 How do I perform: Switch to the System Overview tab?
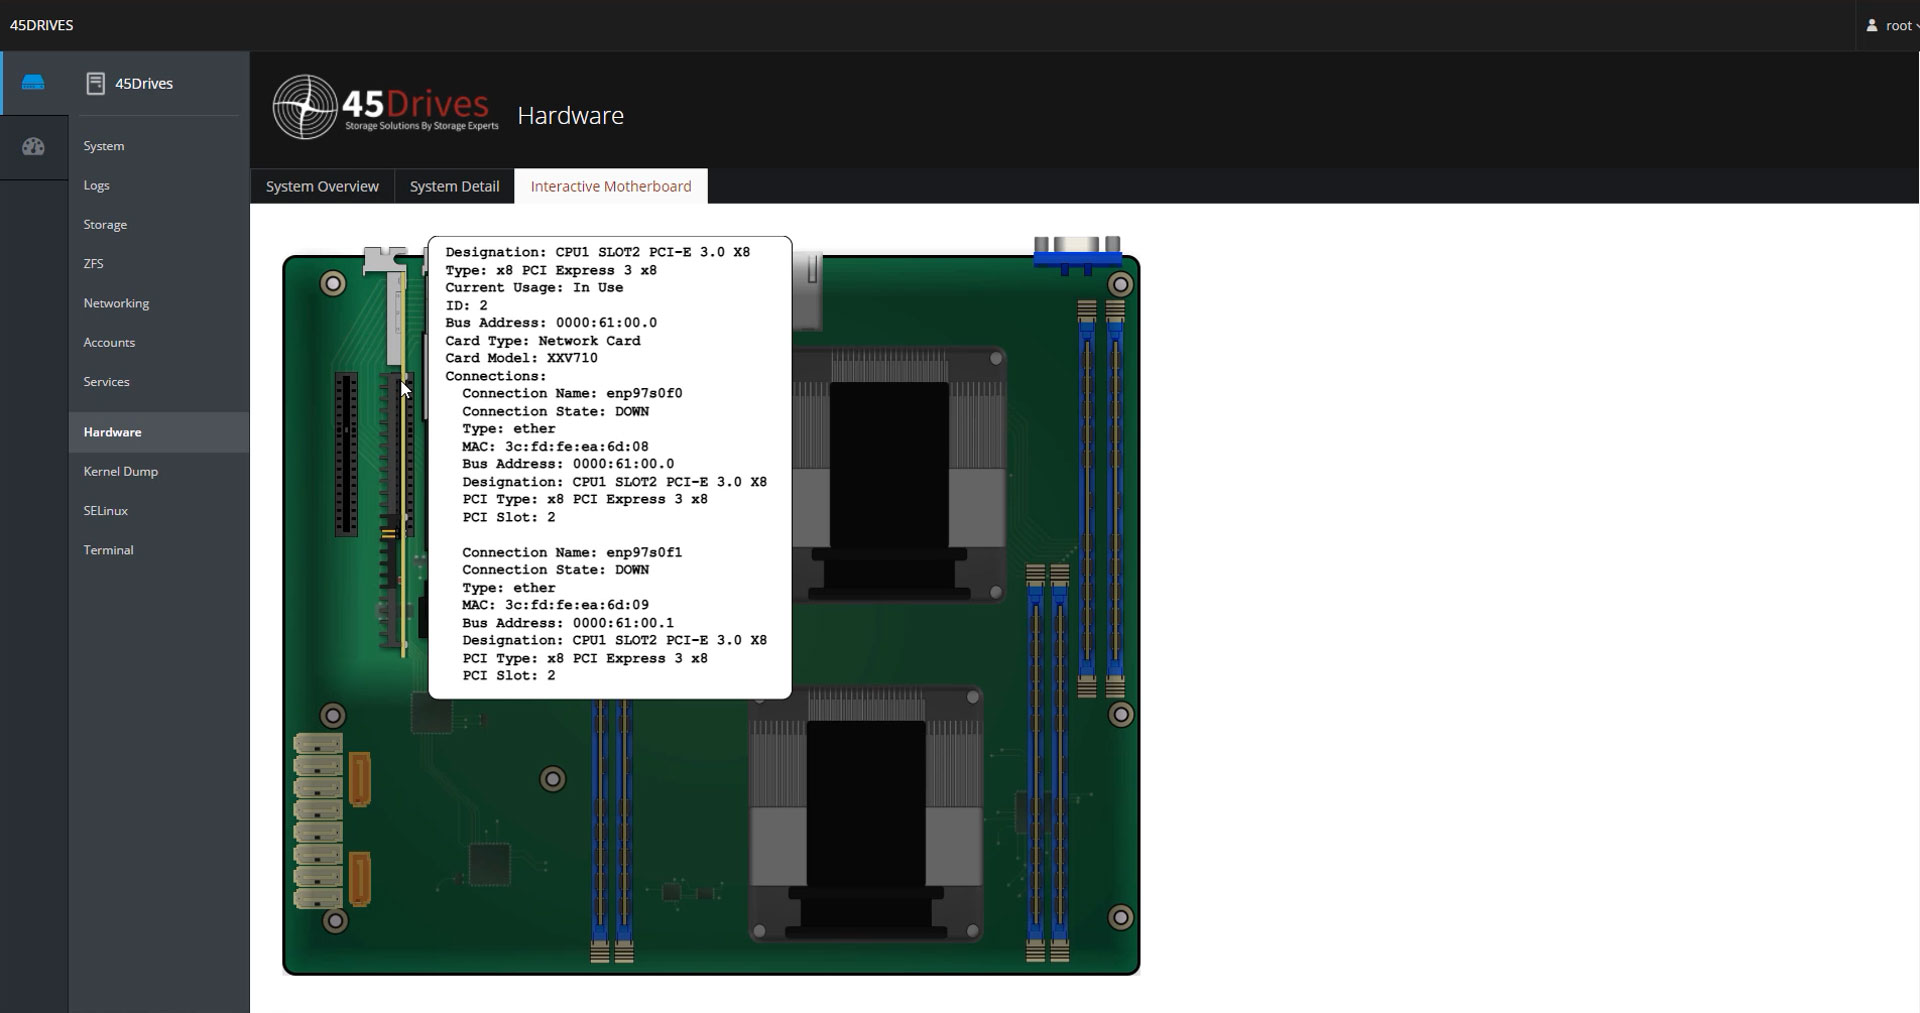pyautogui.click(x=322, y=187)
